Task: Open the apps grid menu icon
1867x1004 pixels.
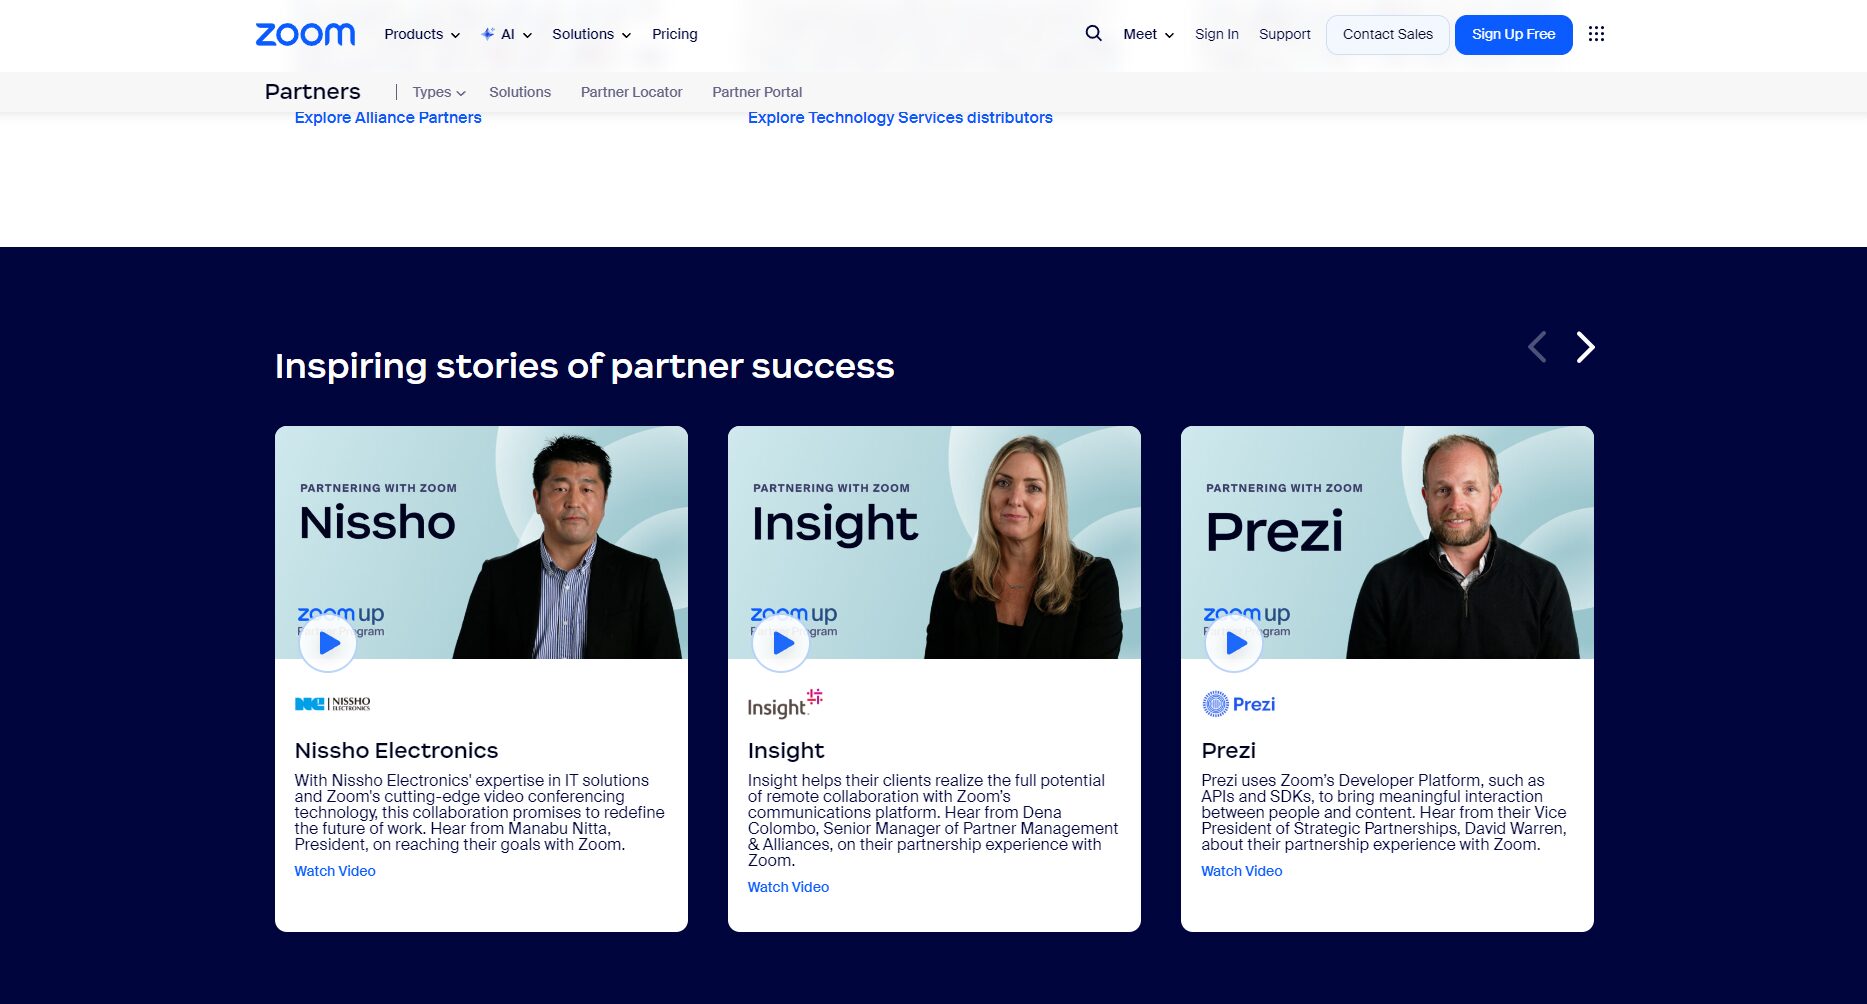Action: click(1596, 34)
